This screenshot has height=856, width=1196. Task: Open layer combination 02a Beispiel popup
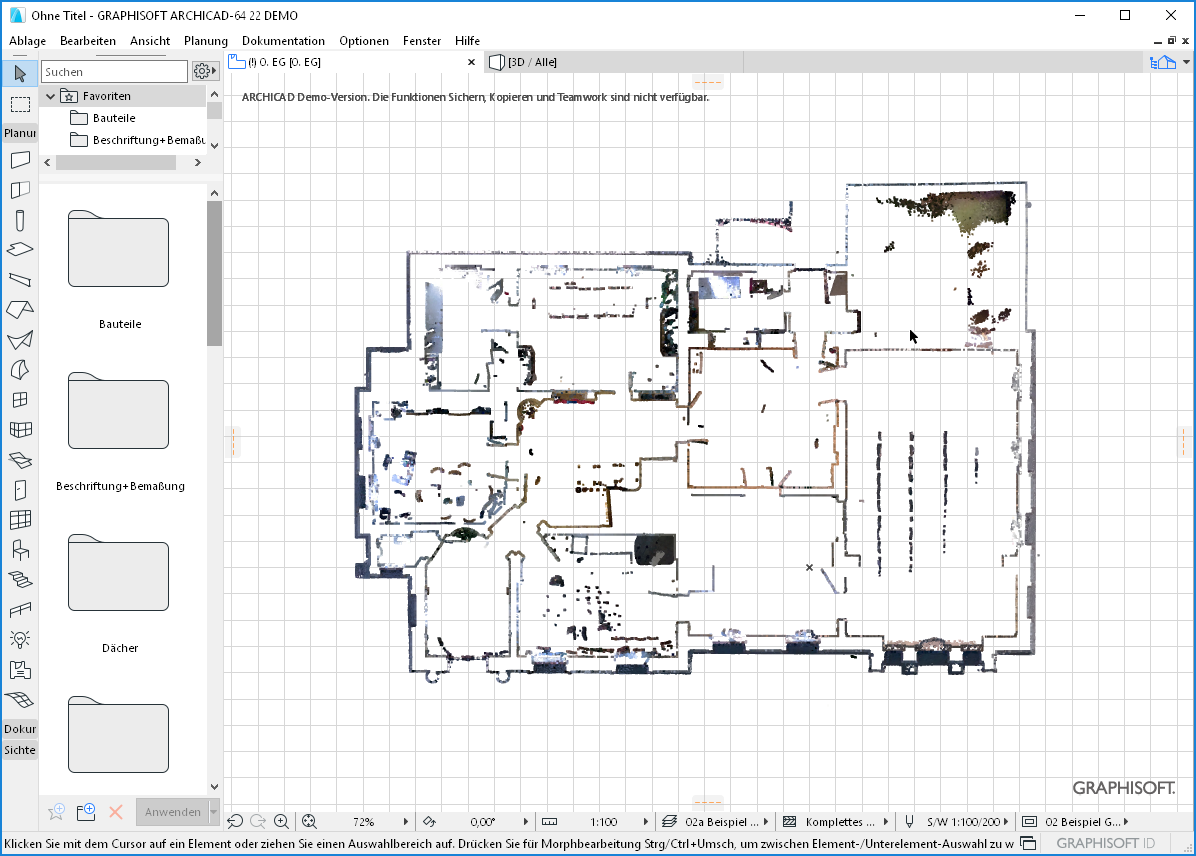click(765, 822)
